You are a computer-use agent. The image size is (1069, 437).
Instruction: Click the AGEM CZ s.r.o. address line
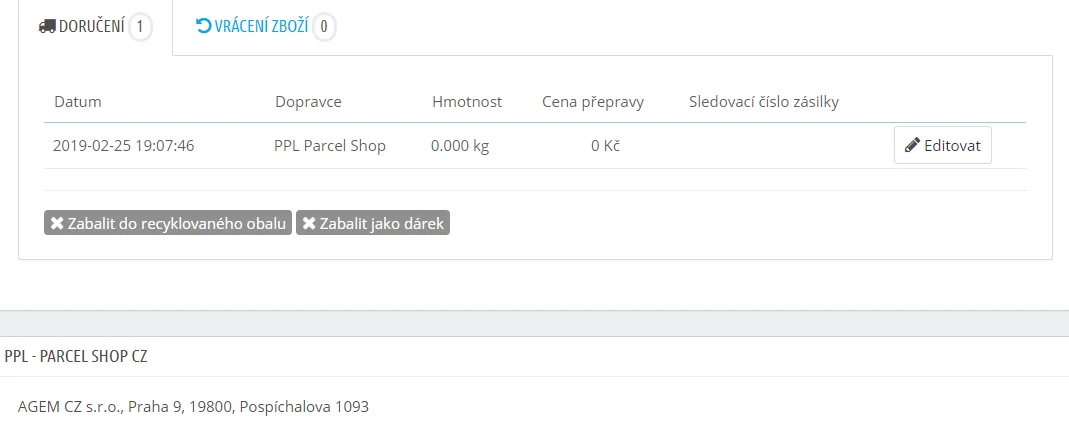point(194,407)
